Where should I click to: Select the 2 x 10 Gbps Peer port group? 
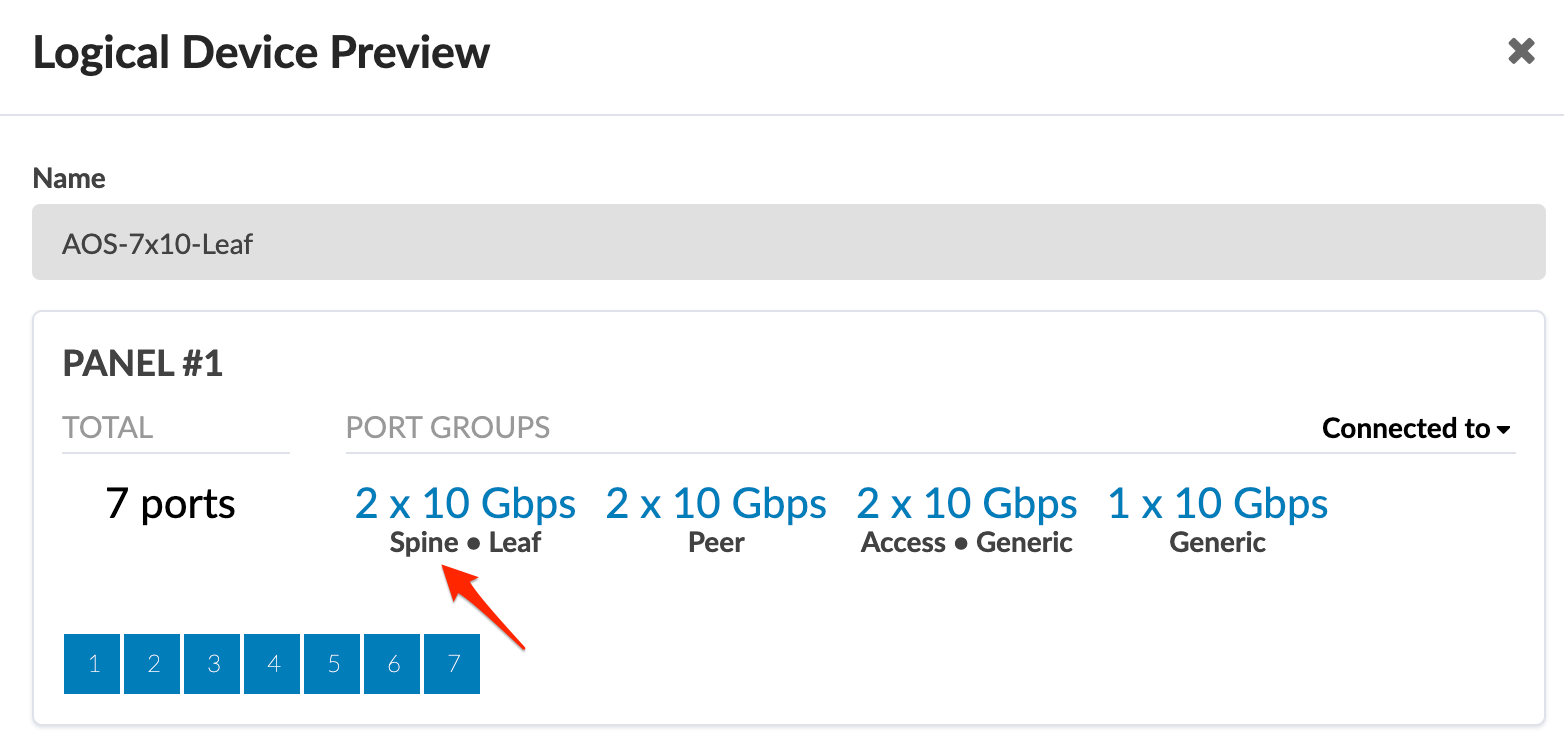pyautogui.click(x=716, y=504)
